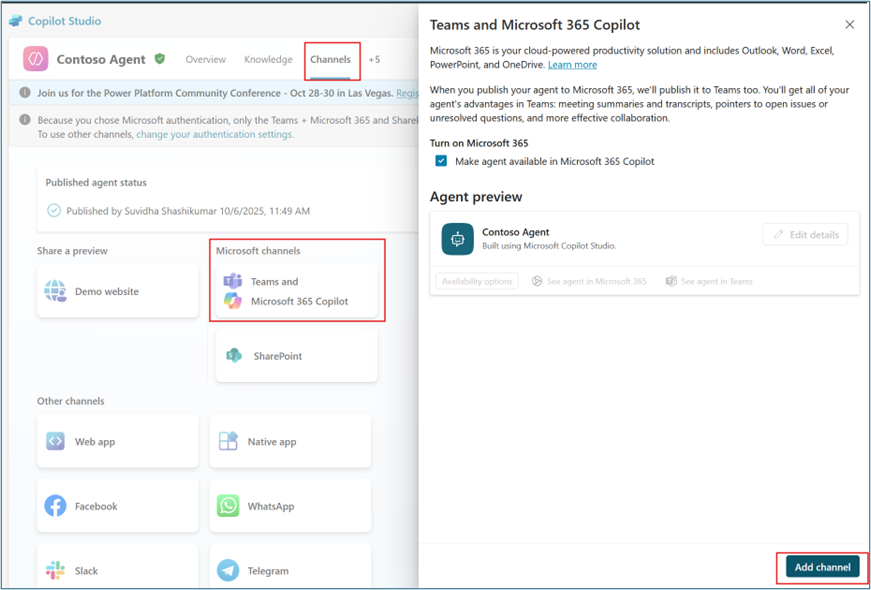This screenshot has height=590, width=871.
Task: Enable making the agent available in Microsoft 365 Copilot
Action: (x=442, y=160)
